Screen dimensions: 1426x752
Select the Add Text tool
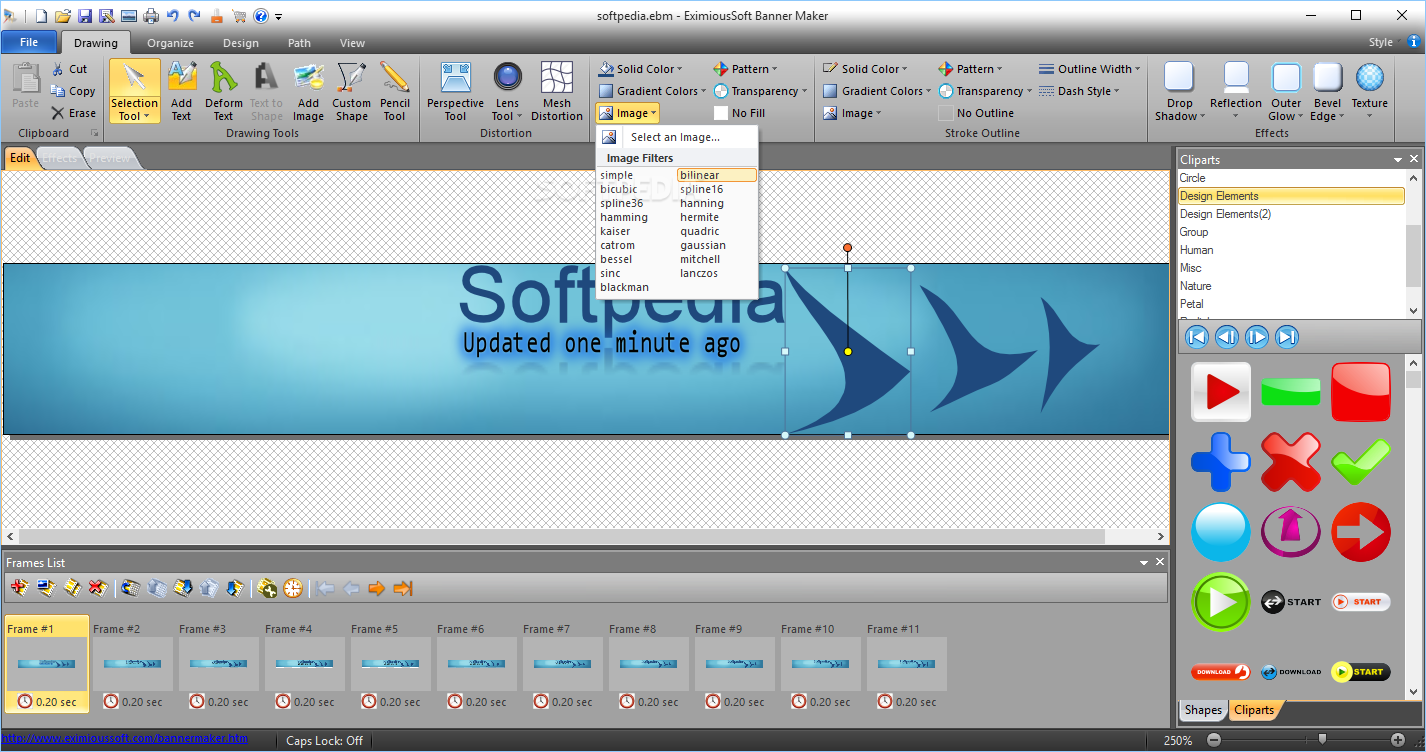[181, 91]
